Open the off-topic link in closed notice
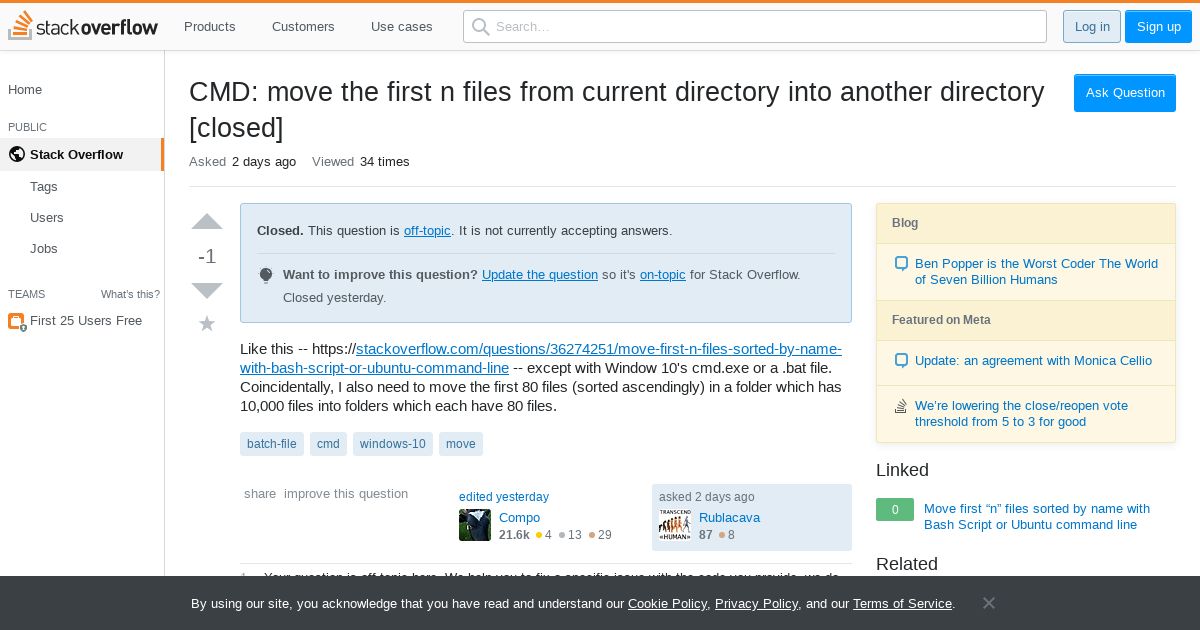This screenshot has height=630, width=1200. pyautogui.click(x=427, y=231)
